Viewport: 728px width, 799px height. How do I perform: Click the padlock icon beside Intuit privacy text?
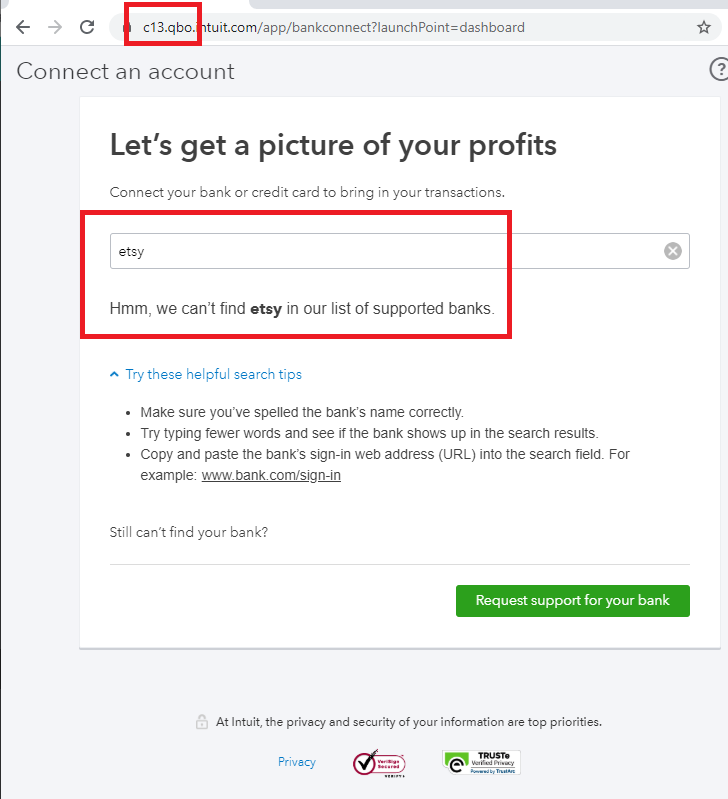201,722
